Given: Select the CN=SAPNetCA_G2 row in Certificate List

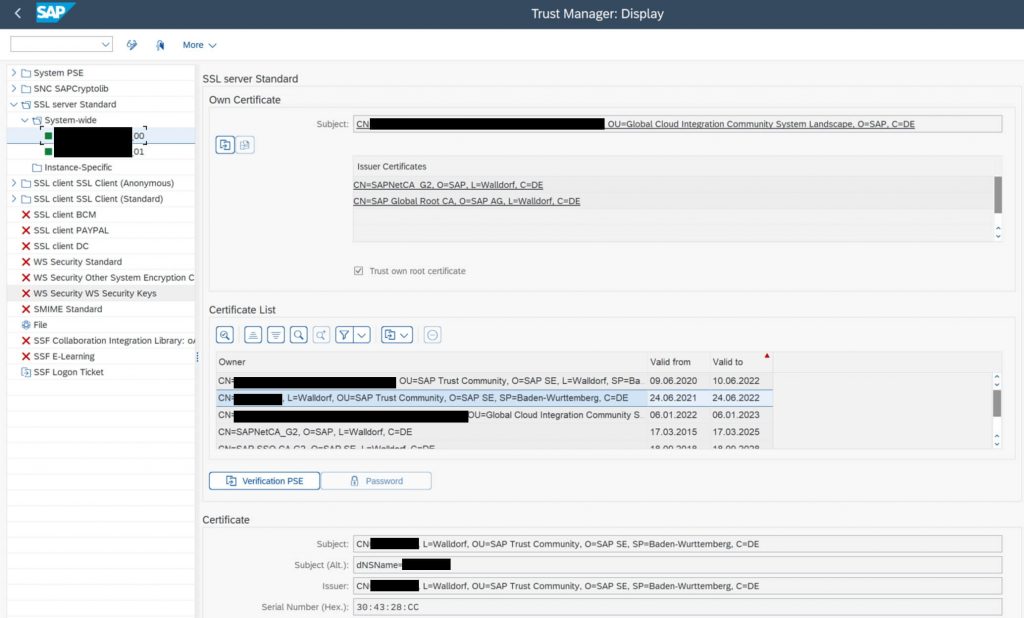Looking at the screenshot, I should pos(494,432).
